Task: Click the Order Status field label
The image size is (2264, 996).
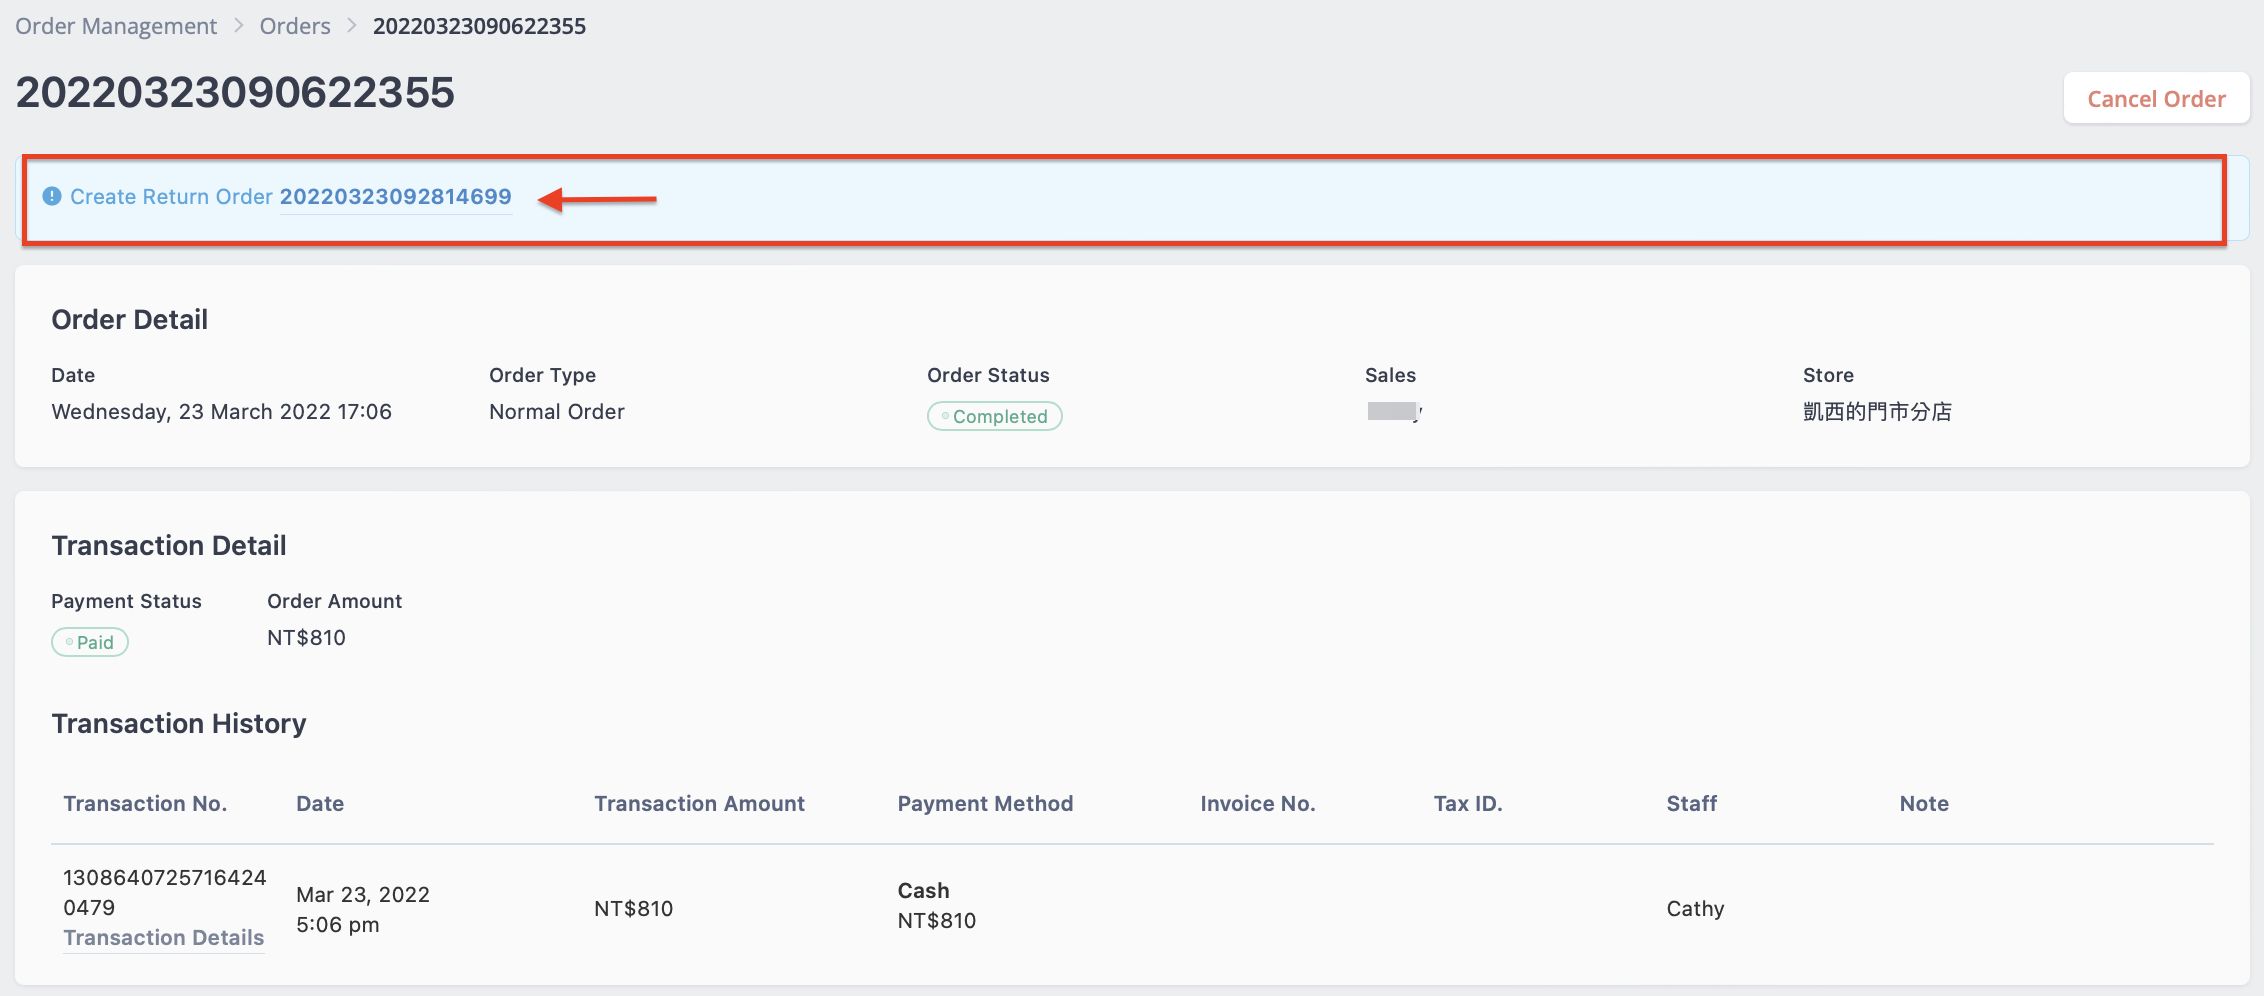Action: (988, 375)
